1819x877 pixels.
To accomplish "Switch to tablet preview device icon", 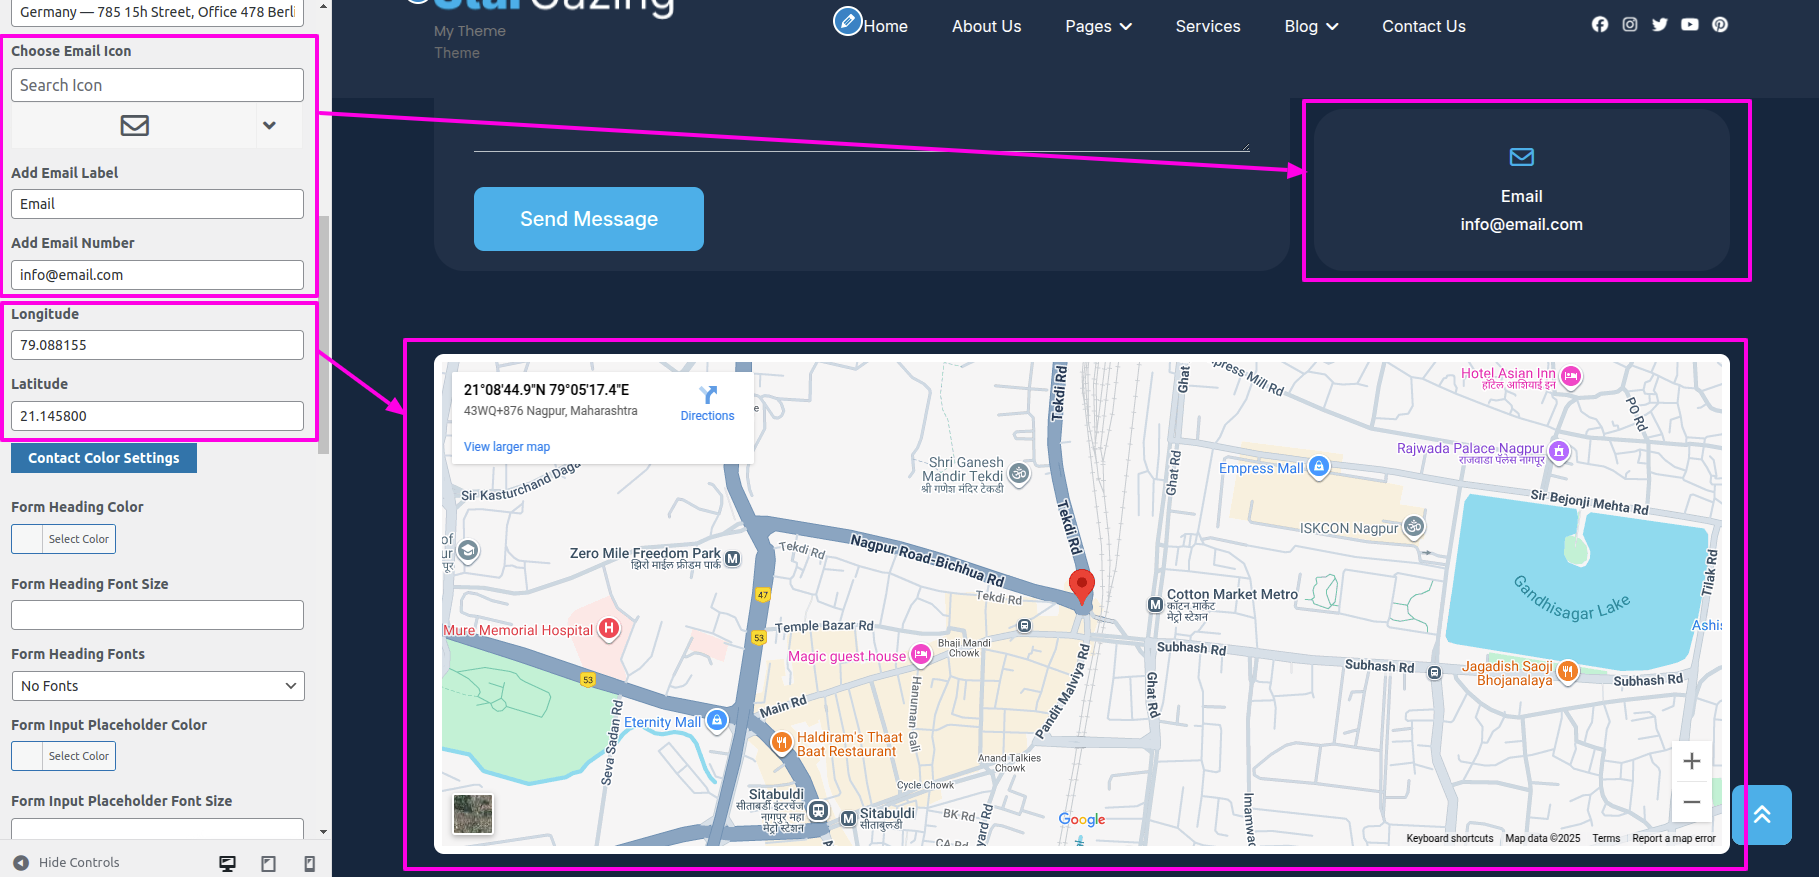I will 269,863.
